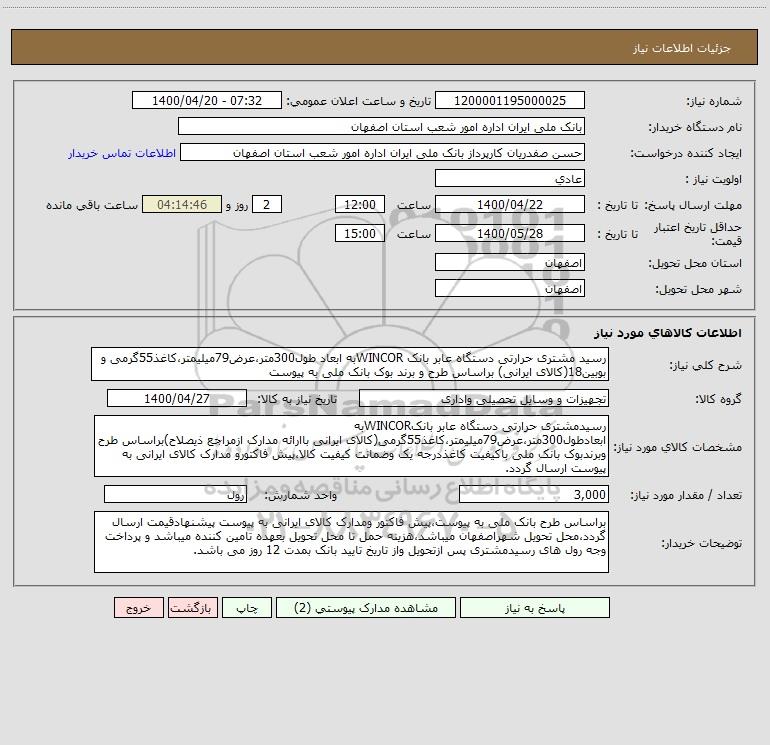Open اطلاعات تماس خریدار link
This screenshot has height=745, width=770.
pyautogui.click(x=122, y=153)
